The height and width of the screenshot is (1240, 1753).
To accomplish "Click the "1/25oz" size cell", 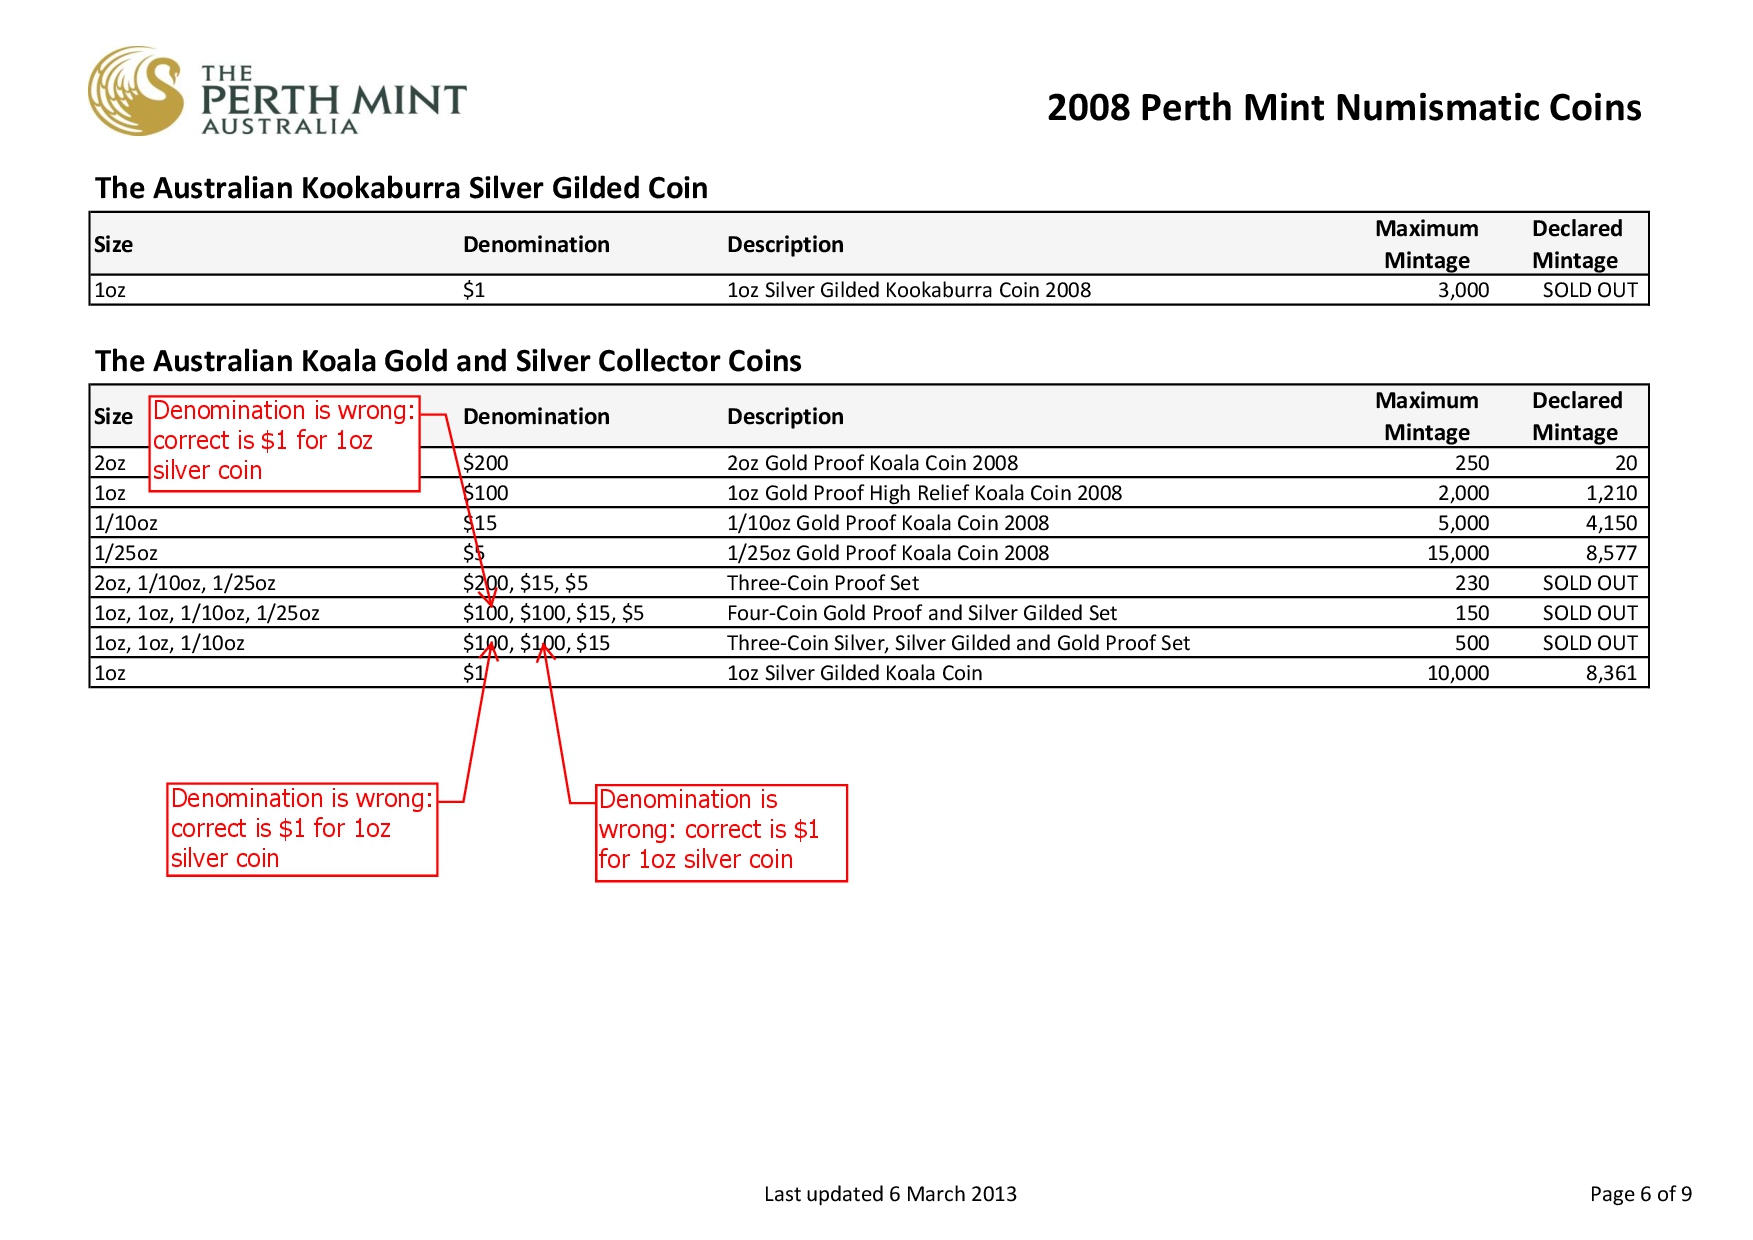I will 126,553.
